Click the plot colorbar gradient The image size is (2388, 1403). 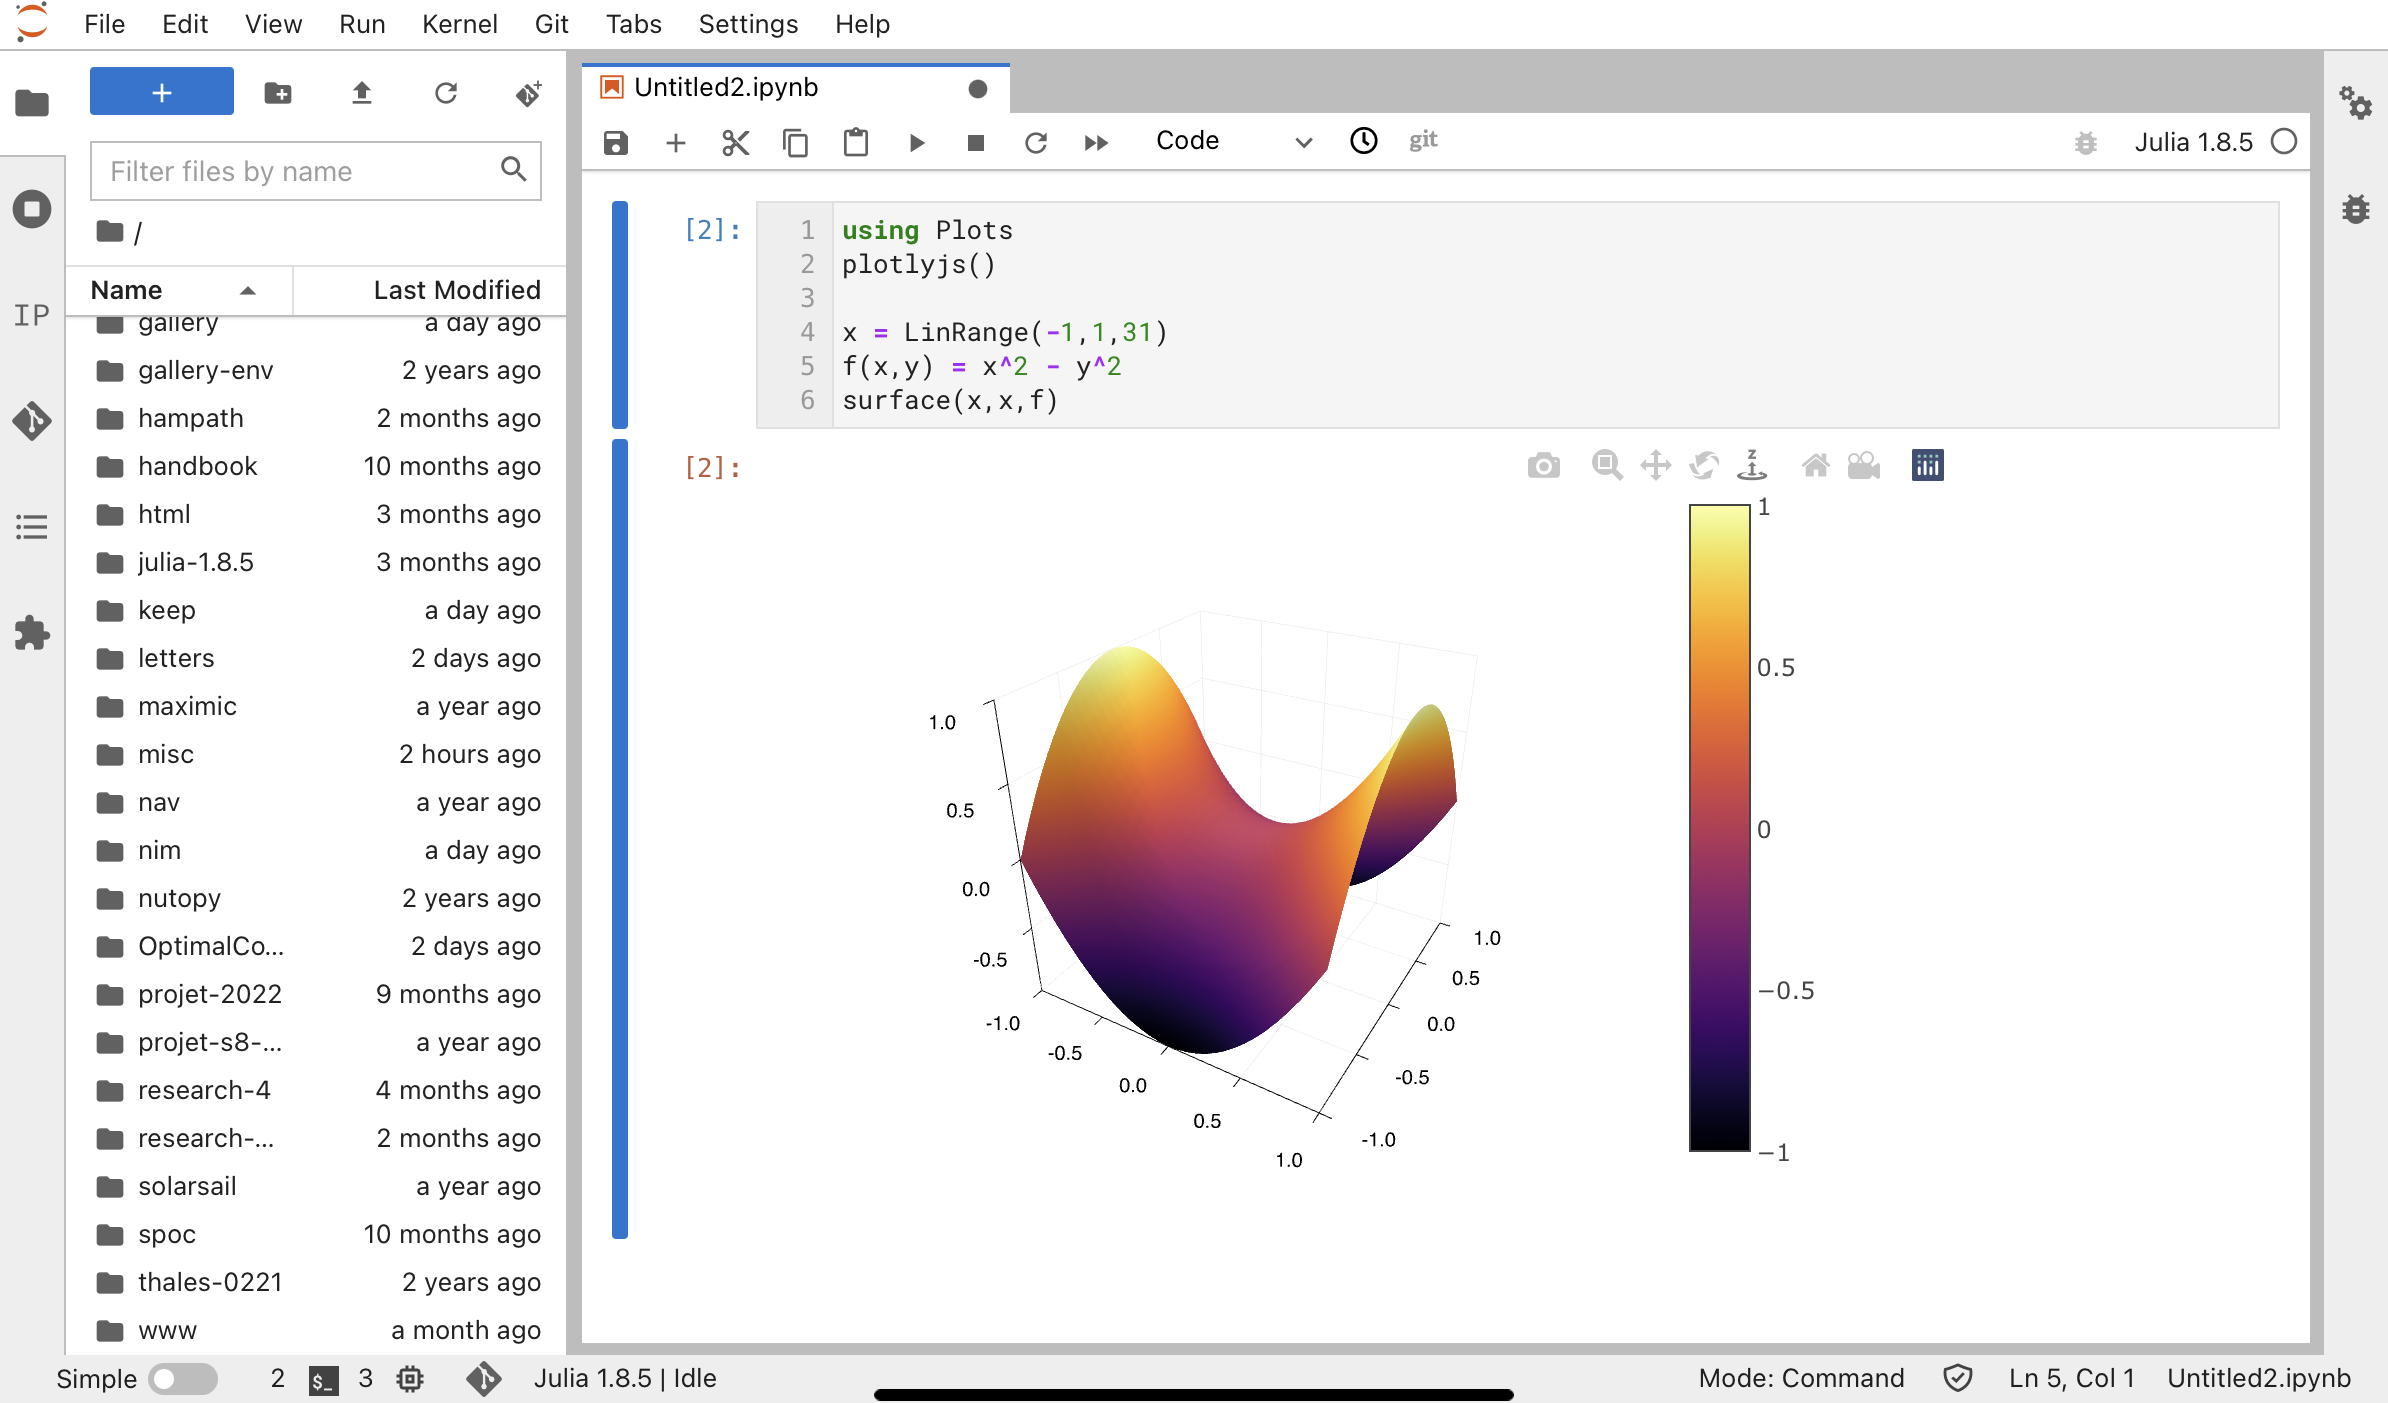click(1719, 828)
